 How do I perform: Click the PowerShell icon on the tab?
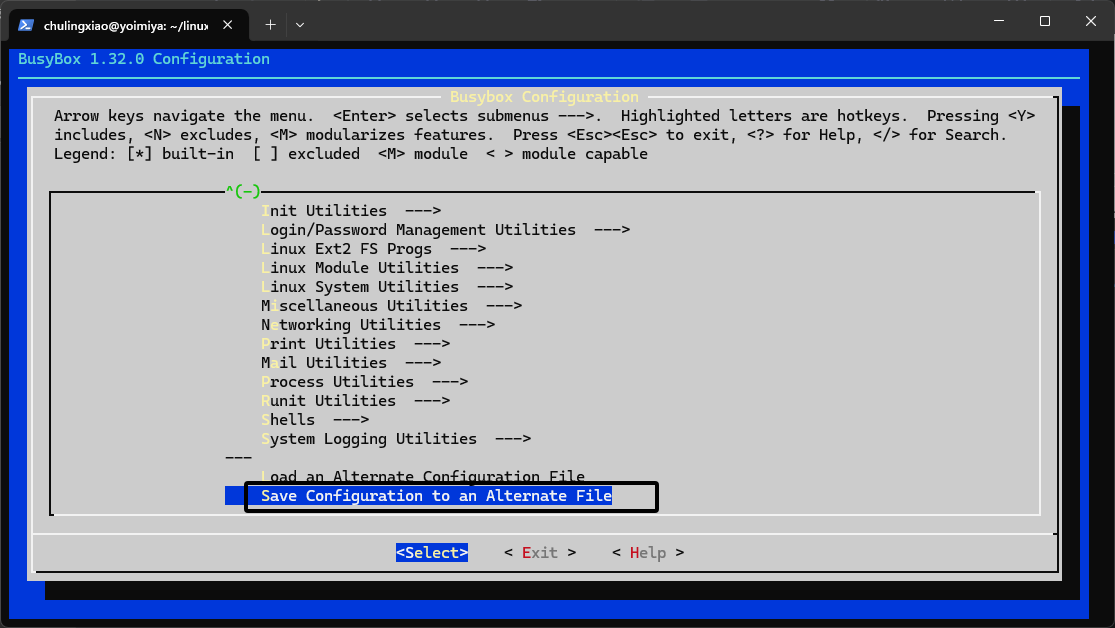point(26,25)
